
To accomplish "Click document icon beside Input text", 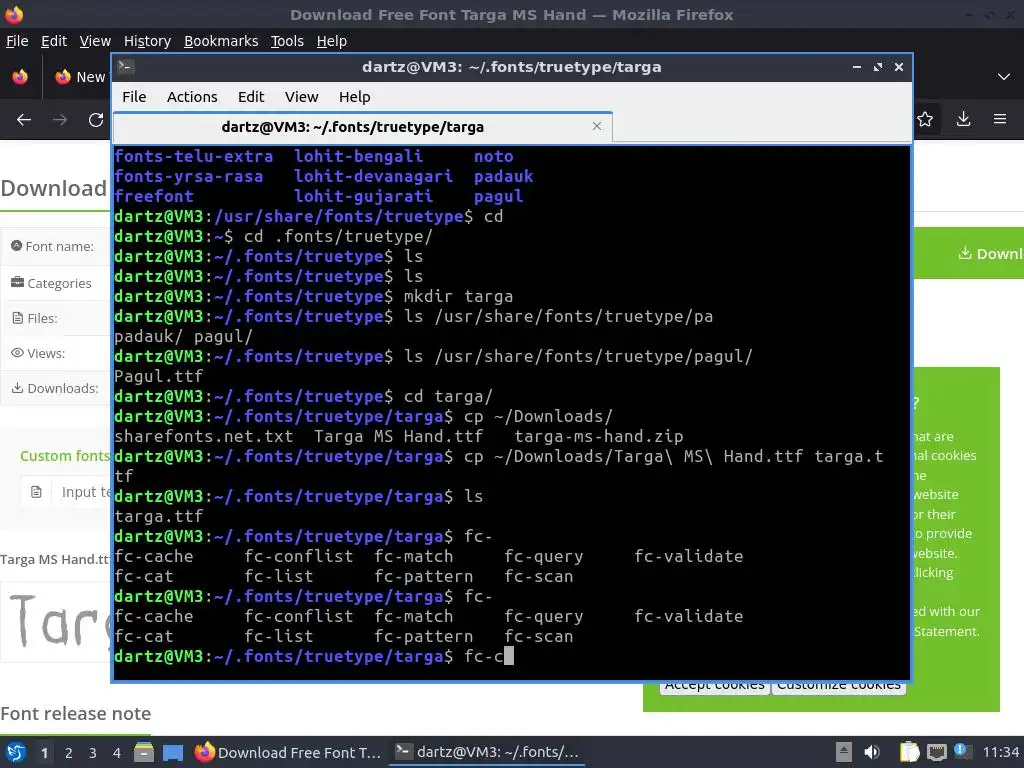I will point(37,492).
